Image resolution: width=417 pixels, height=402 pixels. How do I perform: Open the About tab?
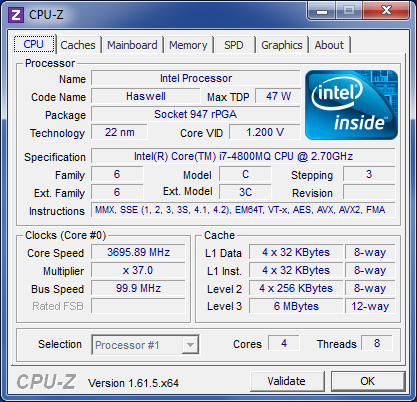click(x=329, y=45)
